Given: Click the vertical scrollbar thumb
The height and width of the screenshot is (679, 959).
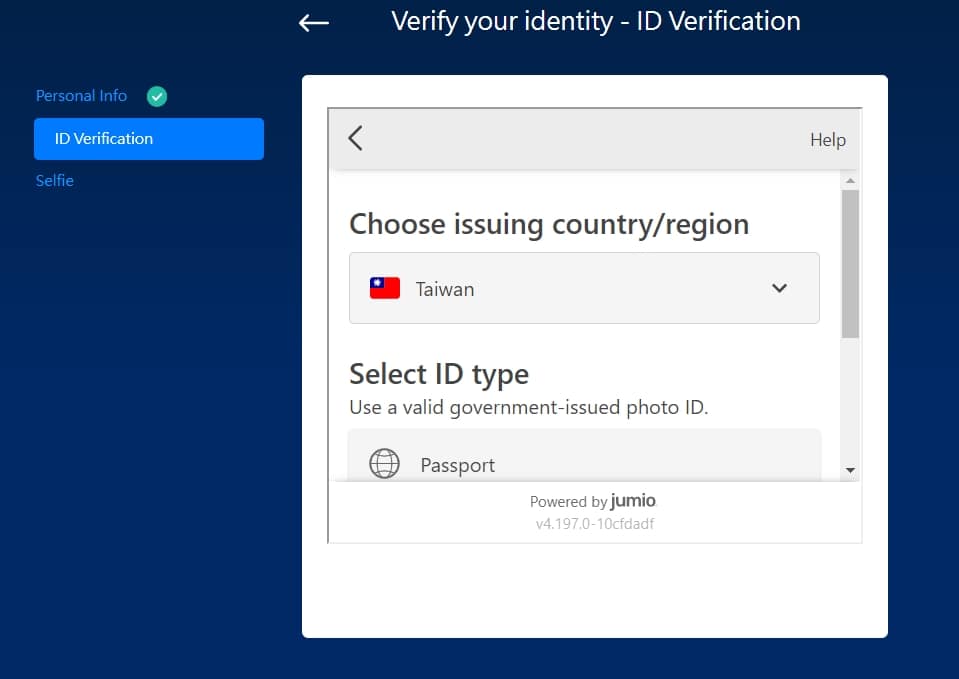Looking at the screenshot, I should coord(850,264).
